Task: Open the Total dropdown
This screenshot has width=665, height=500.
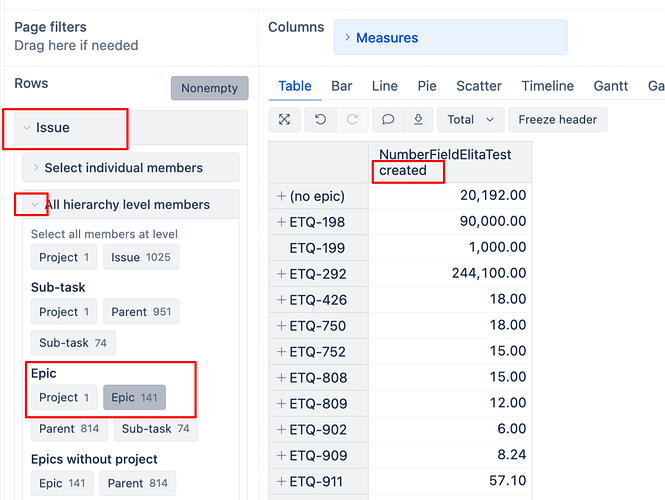Action: [470, 120]
